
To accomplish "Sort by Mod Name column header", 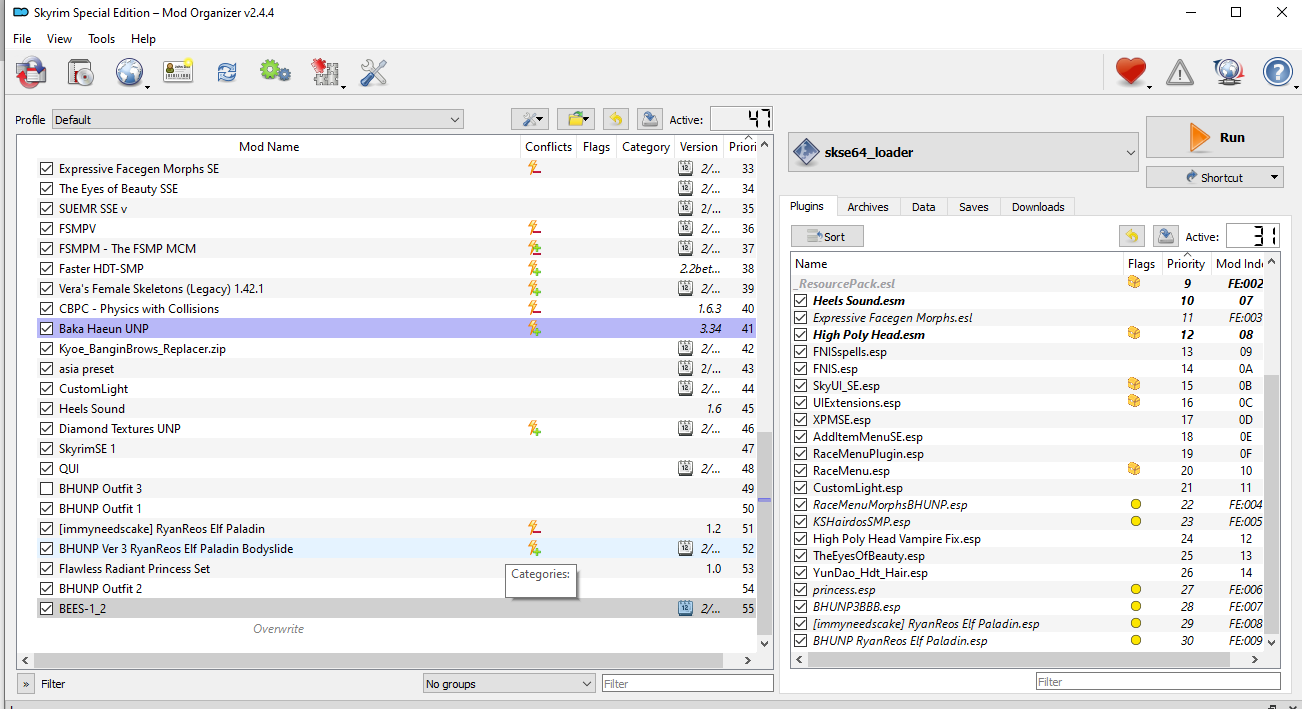I will click(269, 147).
